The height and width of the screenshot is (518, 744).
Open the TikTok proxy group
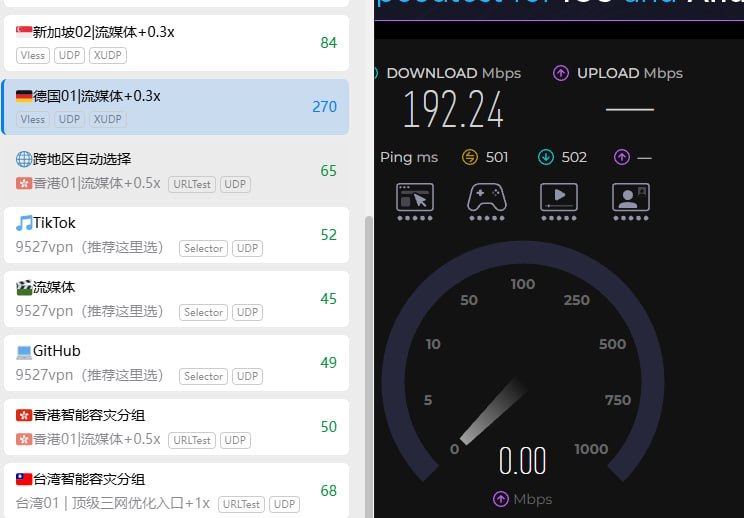coord(176,235)
